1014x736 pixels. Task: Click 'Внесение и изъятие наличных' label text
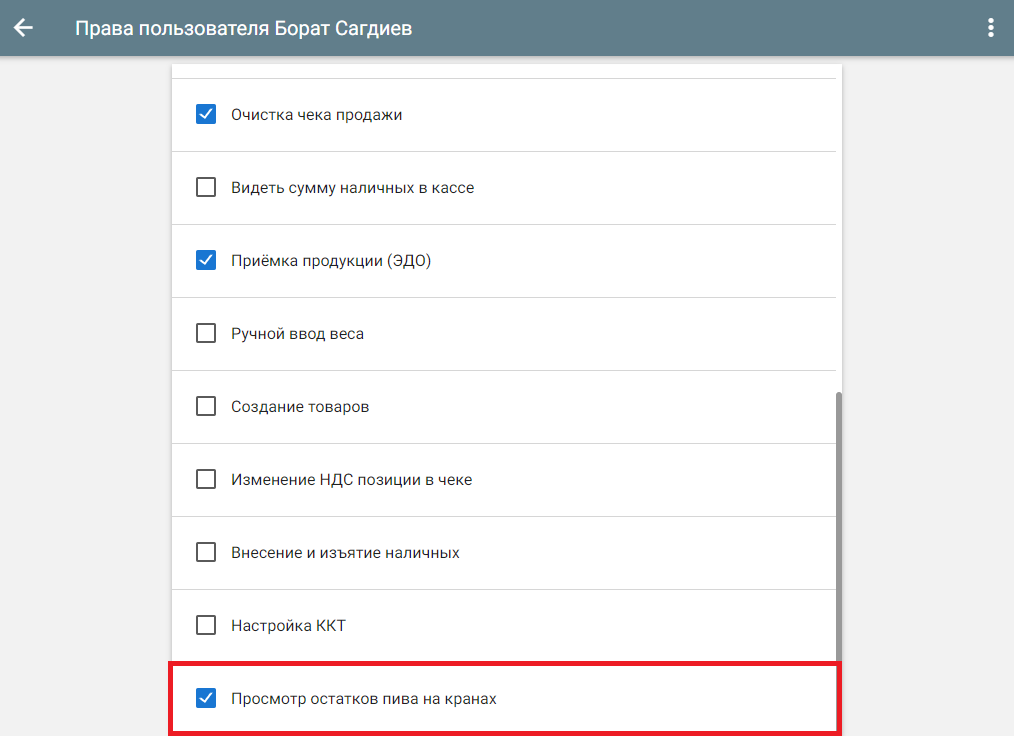tap(345, 553)
